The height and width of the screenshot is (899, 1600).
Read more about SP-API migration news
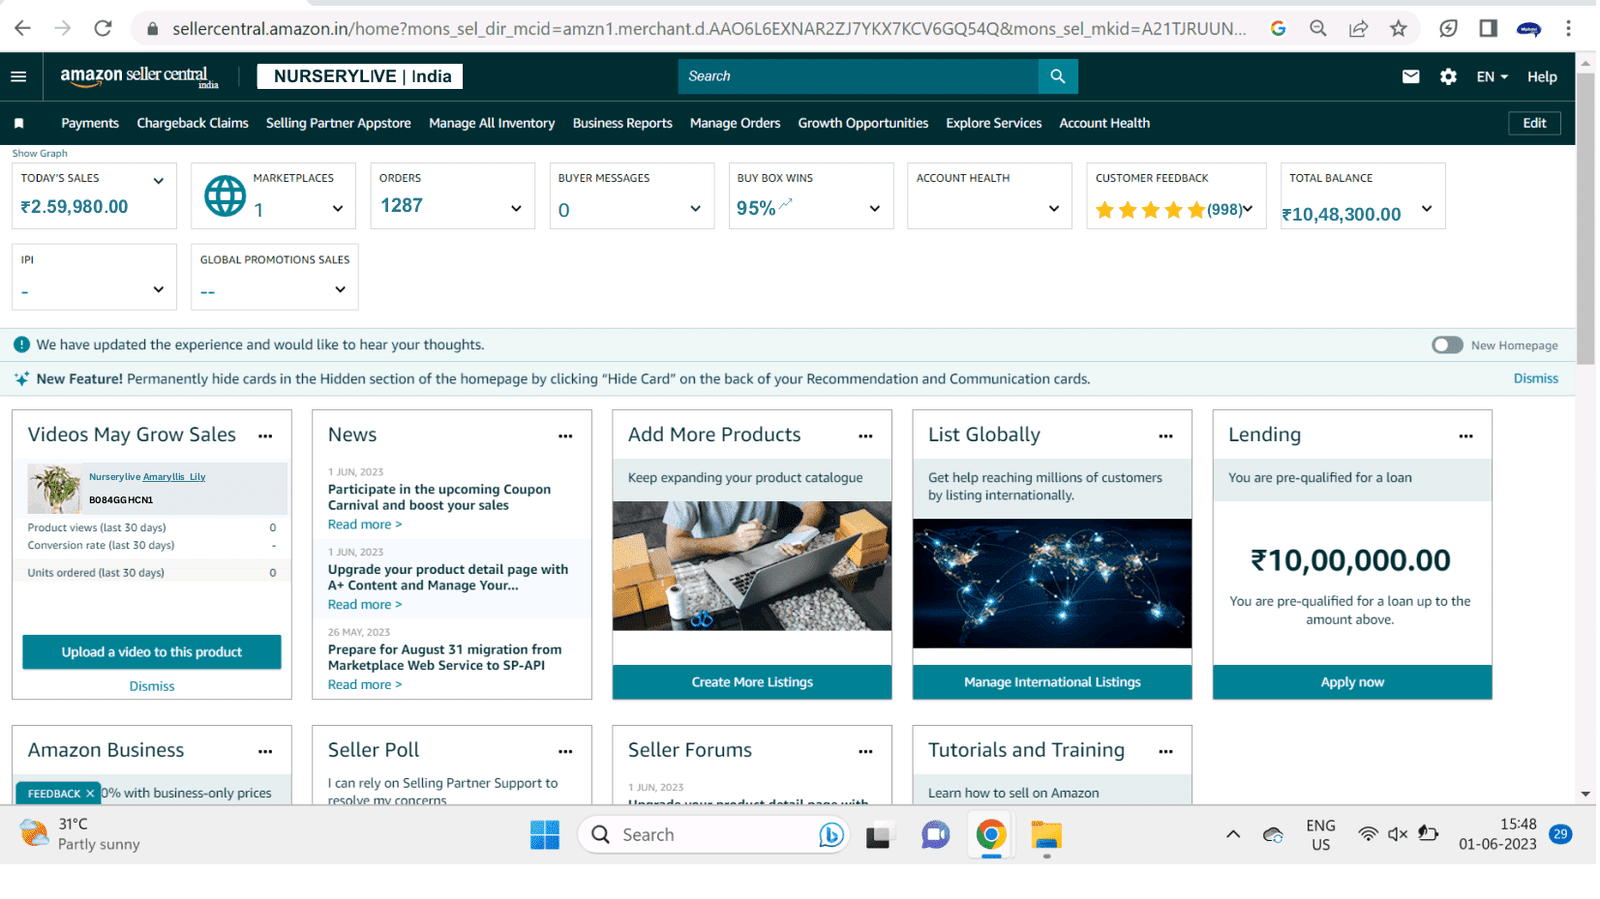(365, 684)
